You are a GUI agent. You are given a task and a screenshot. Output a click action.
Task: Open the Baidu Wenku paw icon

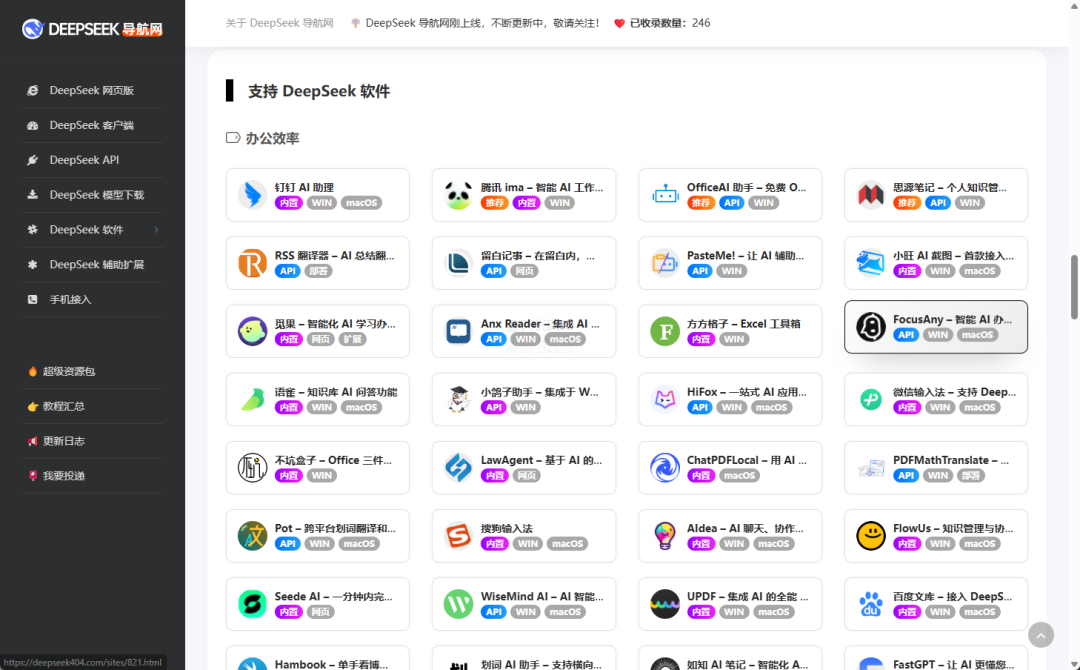(871, 604)
